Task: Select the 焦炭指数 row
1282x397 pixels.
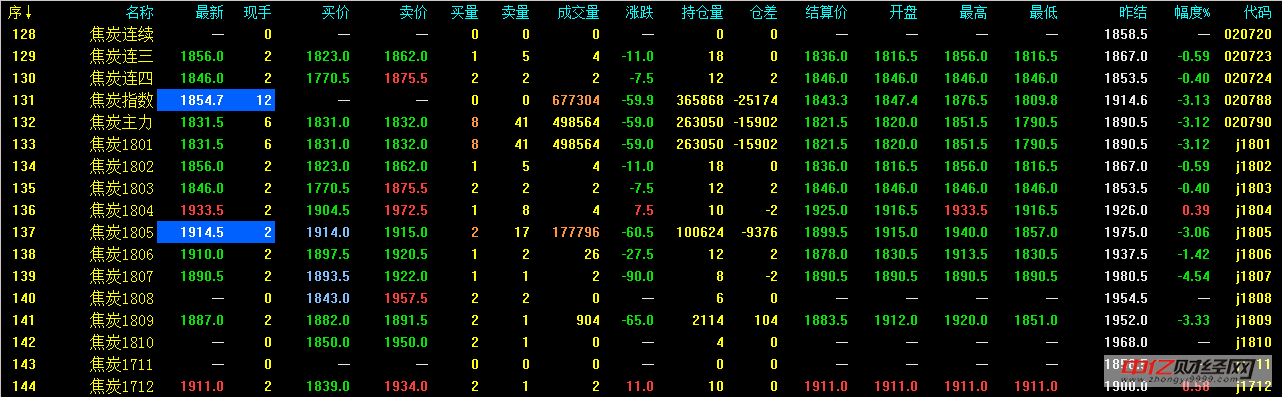Action: 641,100
